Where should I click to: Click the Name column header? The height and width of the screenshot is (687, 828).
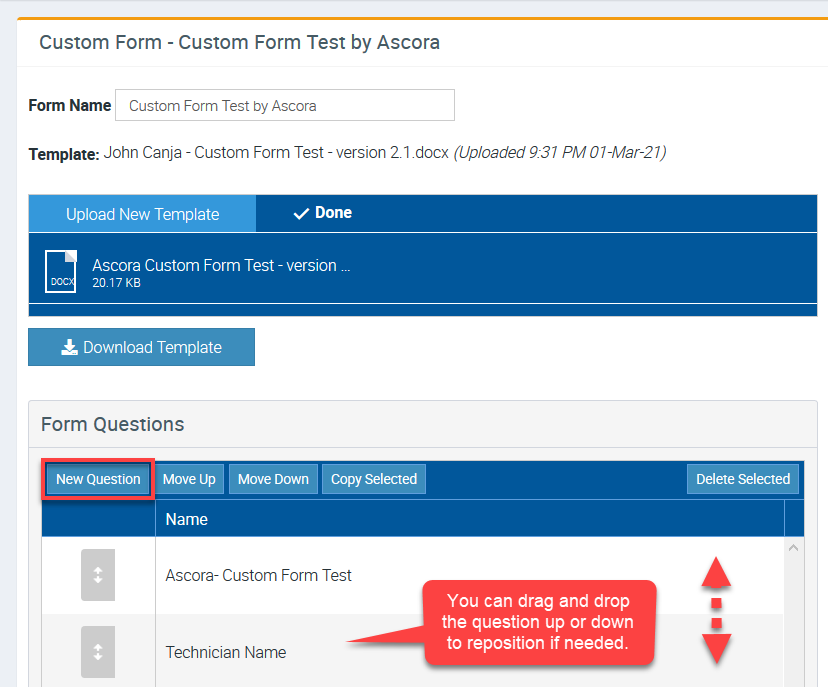point(187,519)
